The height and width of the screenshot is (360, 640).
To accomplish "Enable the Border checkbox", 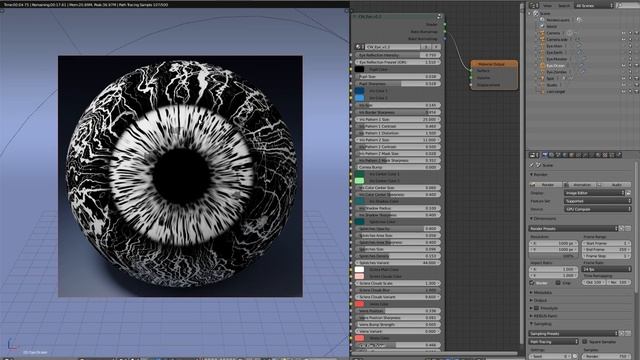I will point(532,282).
